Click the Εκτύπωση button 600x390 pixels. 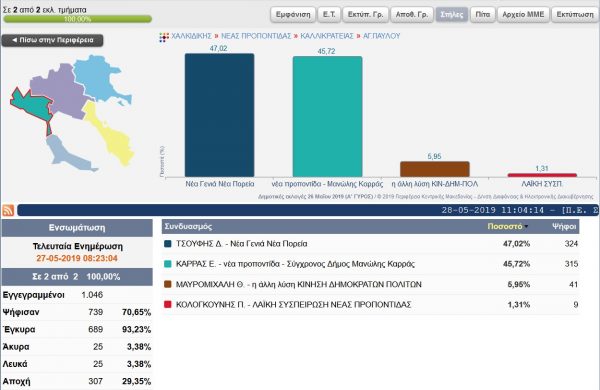575,15
